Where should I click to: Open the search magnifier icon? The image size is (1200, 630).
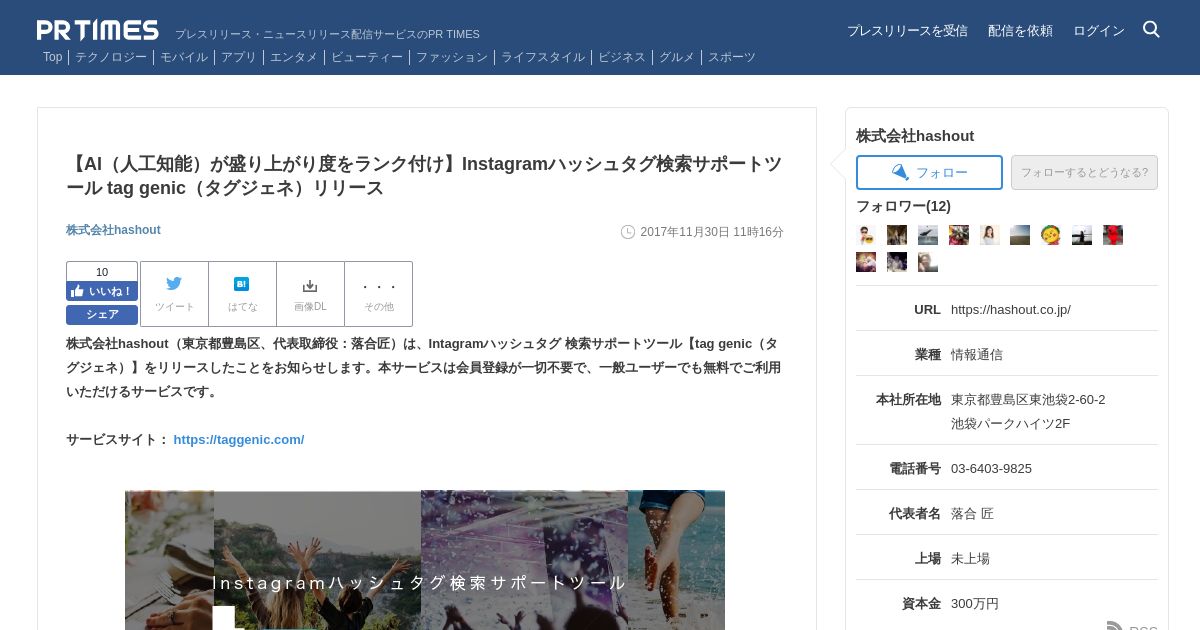(1151, 30)
